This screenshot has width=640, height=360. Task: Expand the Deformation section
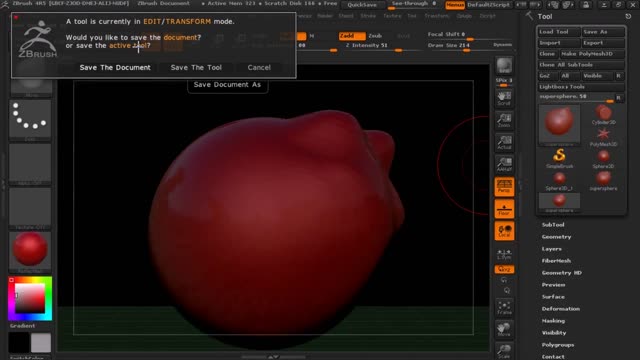point(560,309)
